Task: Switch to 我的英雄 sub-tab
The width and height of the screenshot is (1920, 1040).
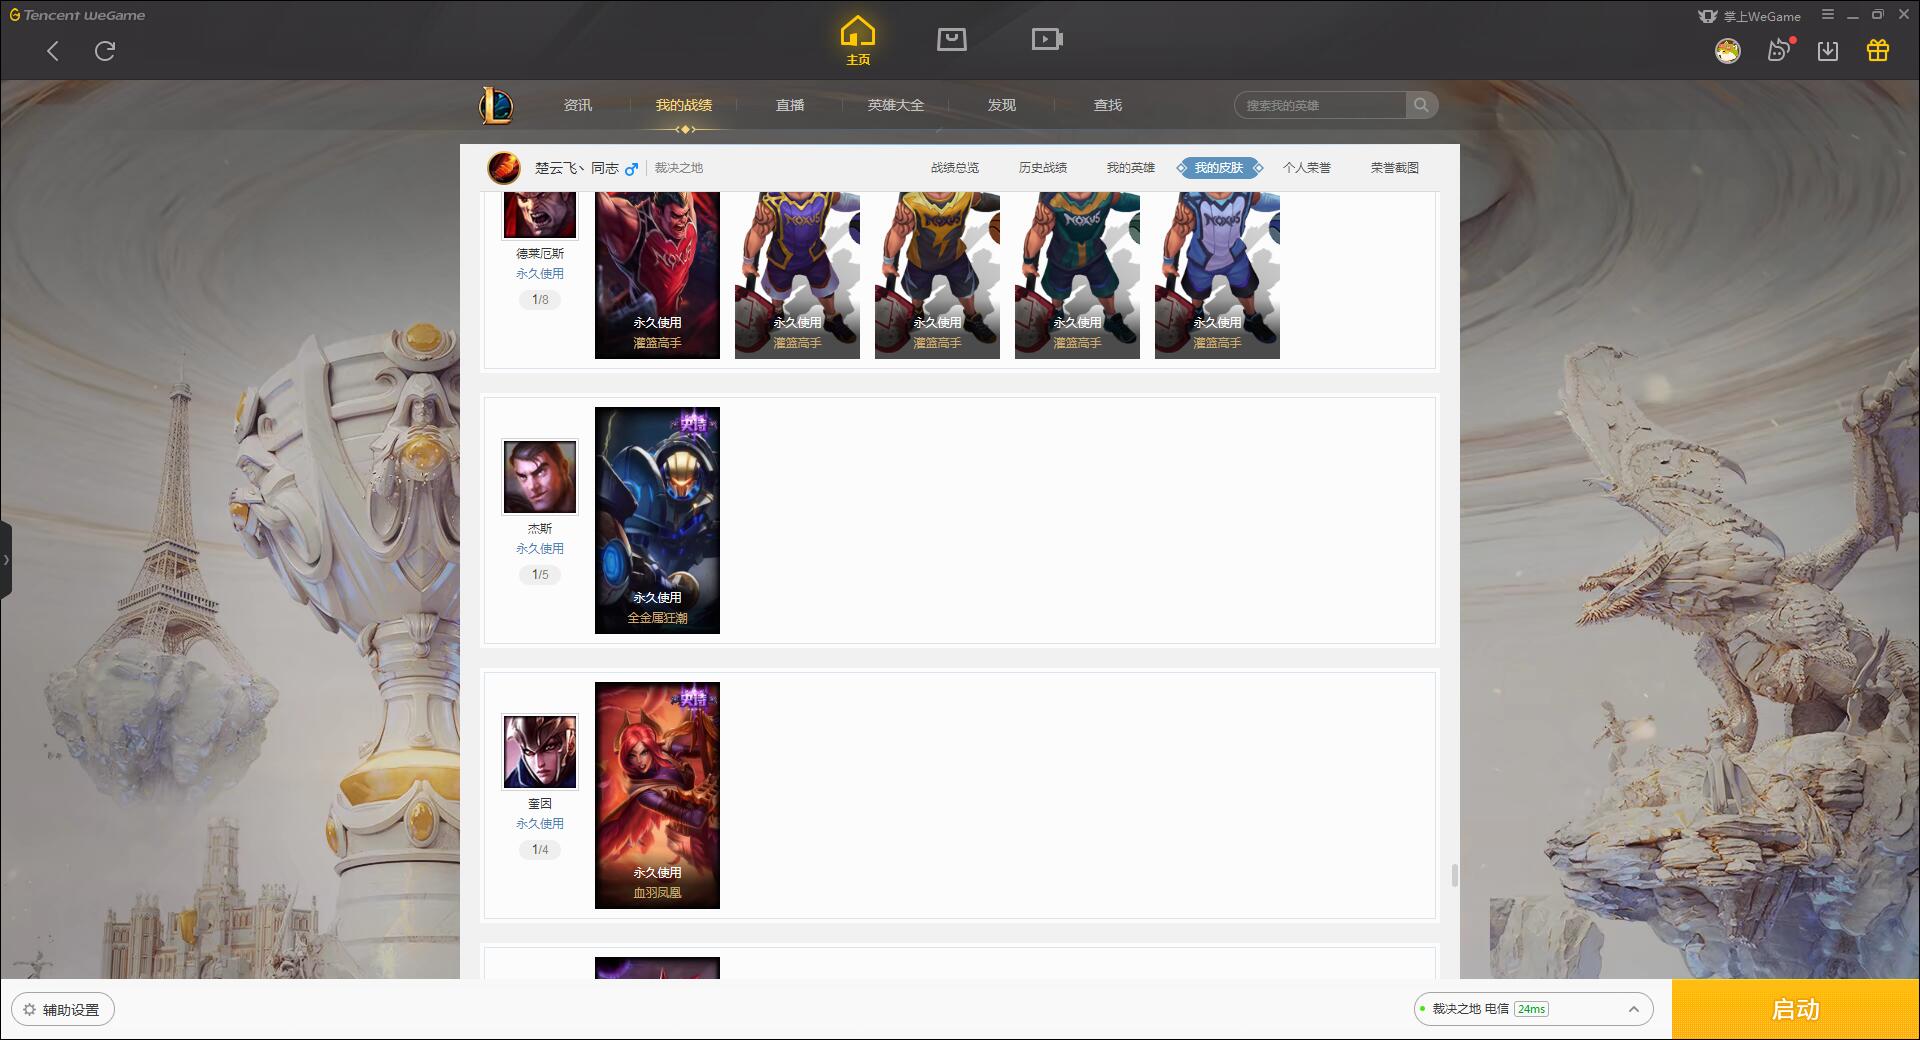Action: pyautogui.click(x=1131, y=168)
